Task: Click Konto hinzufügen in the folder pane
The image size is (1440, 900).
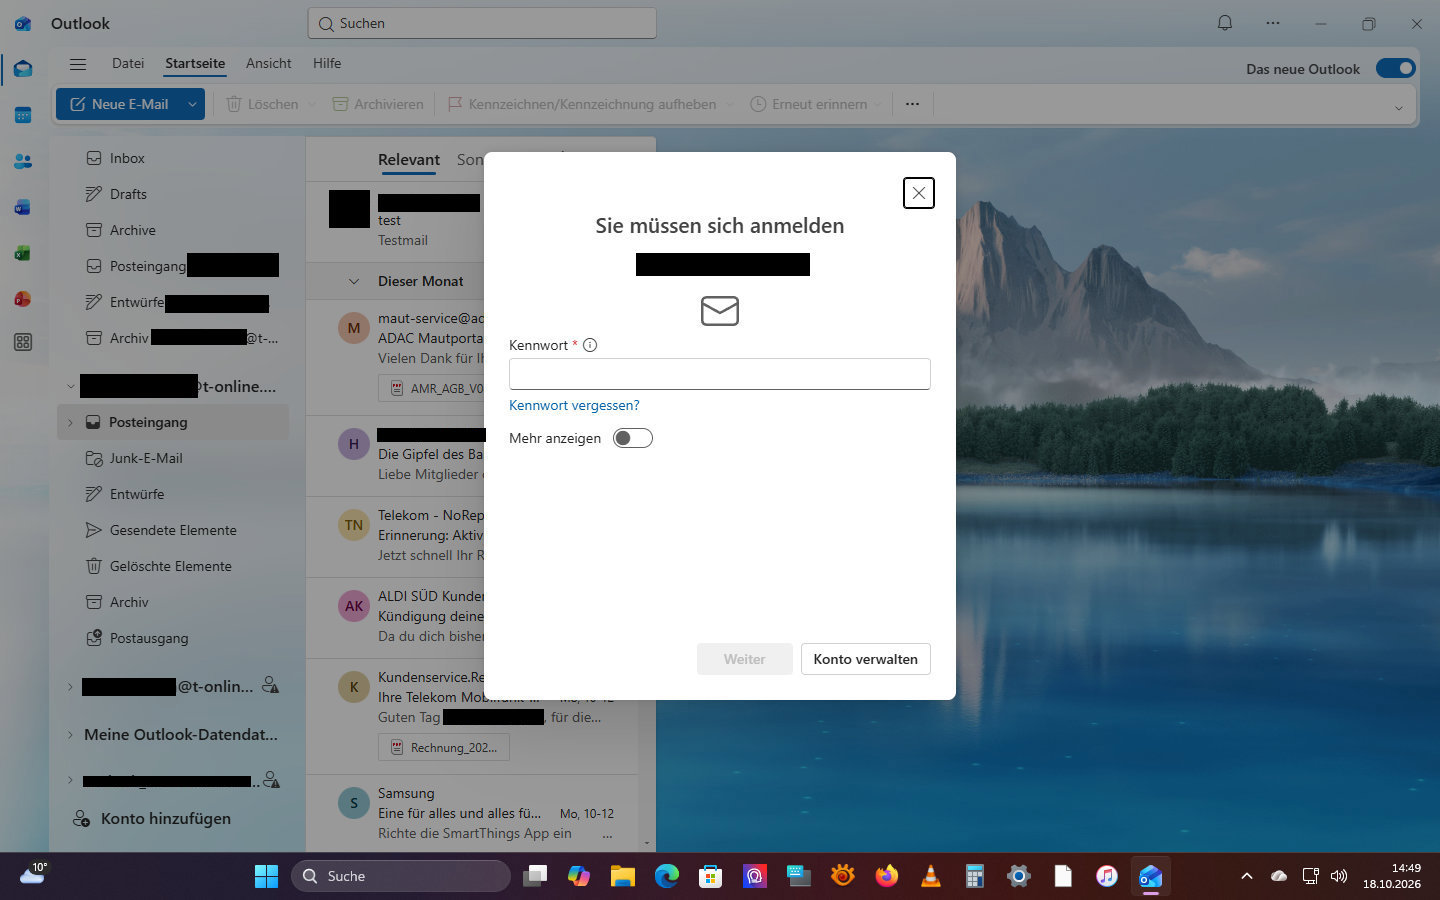Action: (153, 818)
